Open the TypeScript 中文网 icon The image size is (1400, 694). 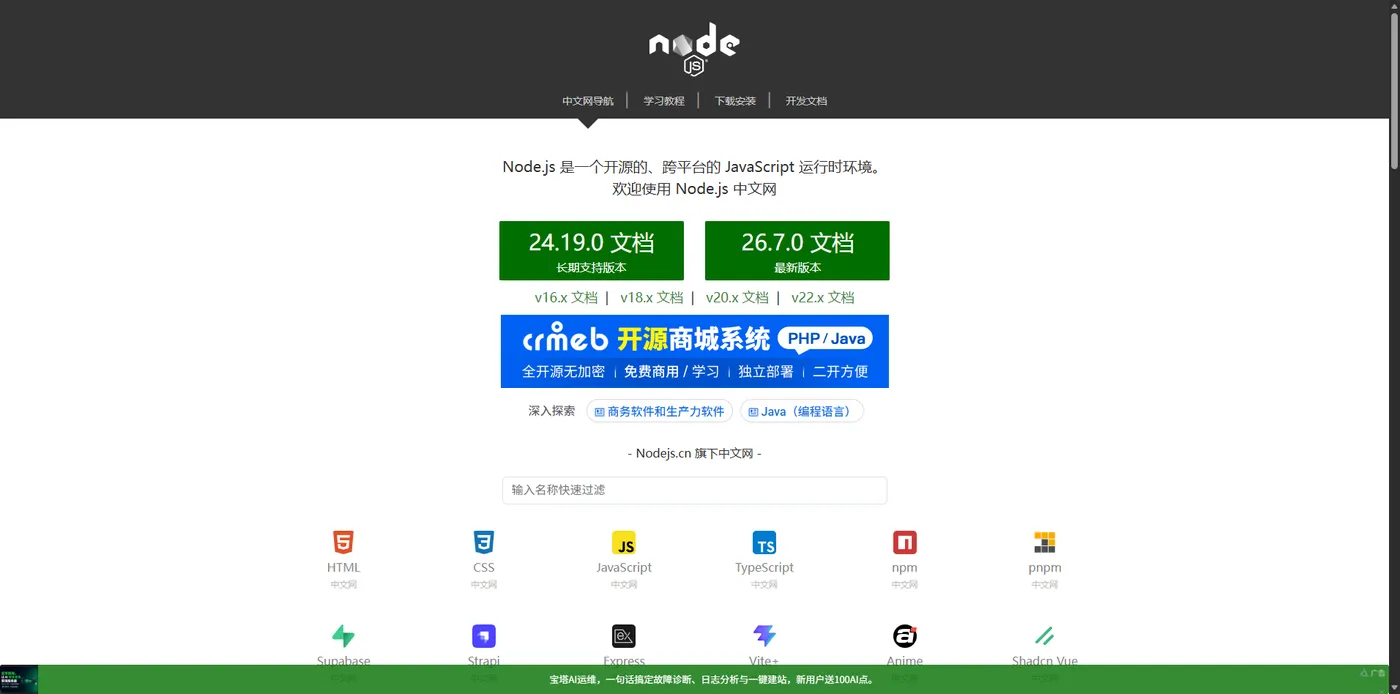pyautogui.click(x=764, y=543)
